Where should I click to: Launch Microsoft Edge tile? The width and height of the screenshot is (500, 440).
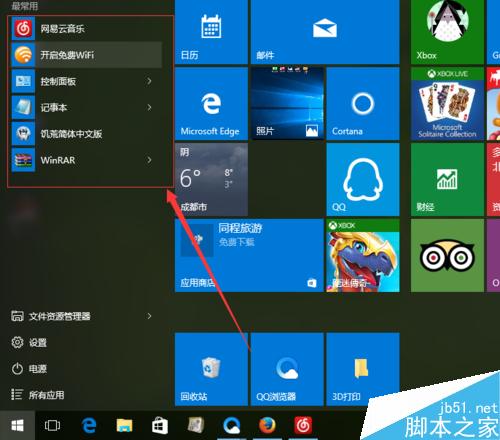pos(211,104)
